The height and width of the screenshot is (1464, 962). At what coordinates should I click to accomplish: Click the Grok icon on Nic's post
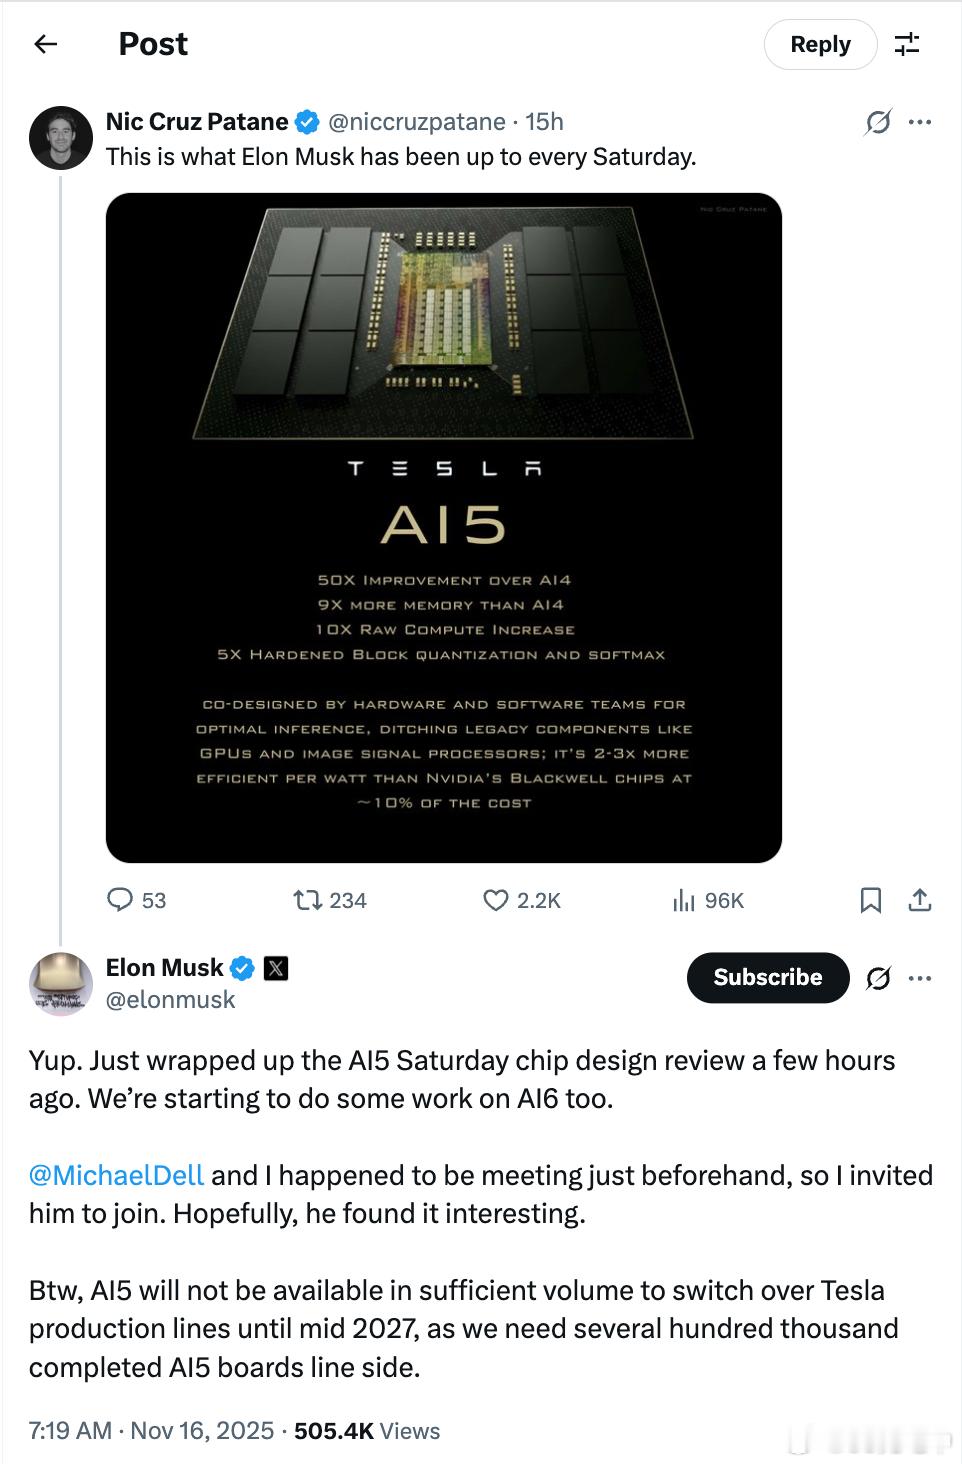pyautogui.click(x=878, y=122)
